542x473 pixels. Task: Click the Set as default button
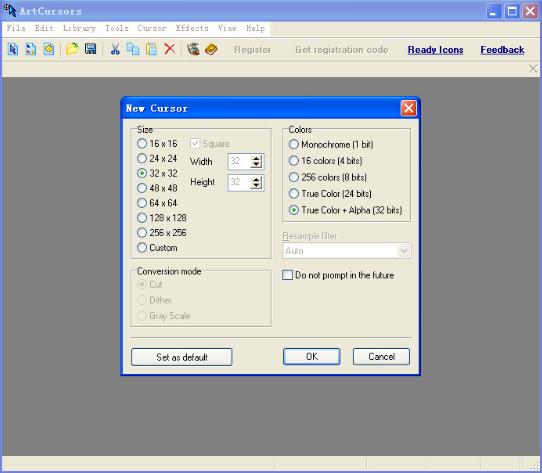click(181, 357)
